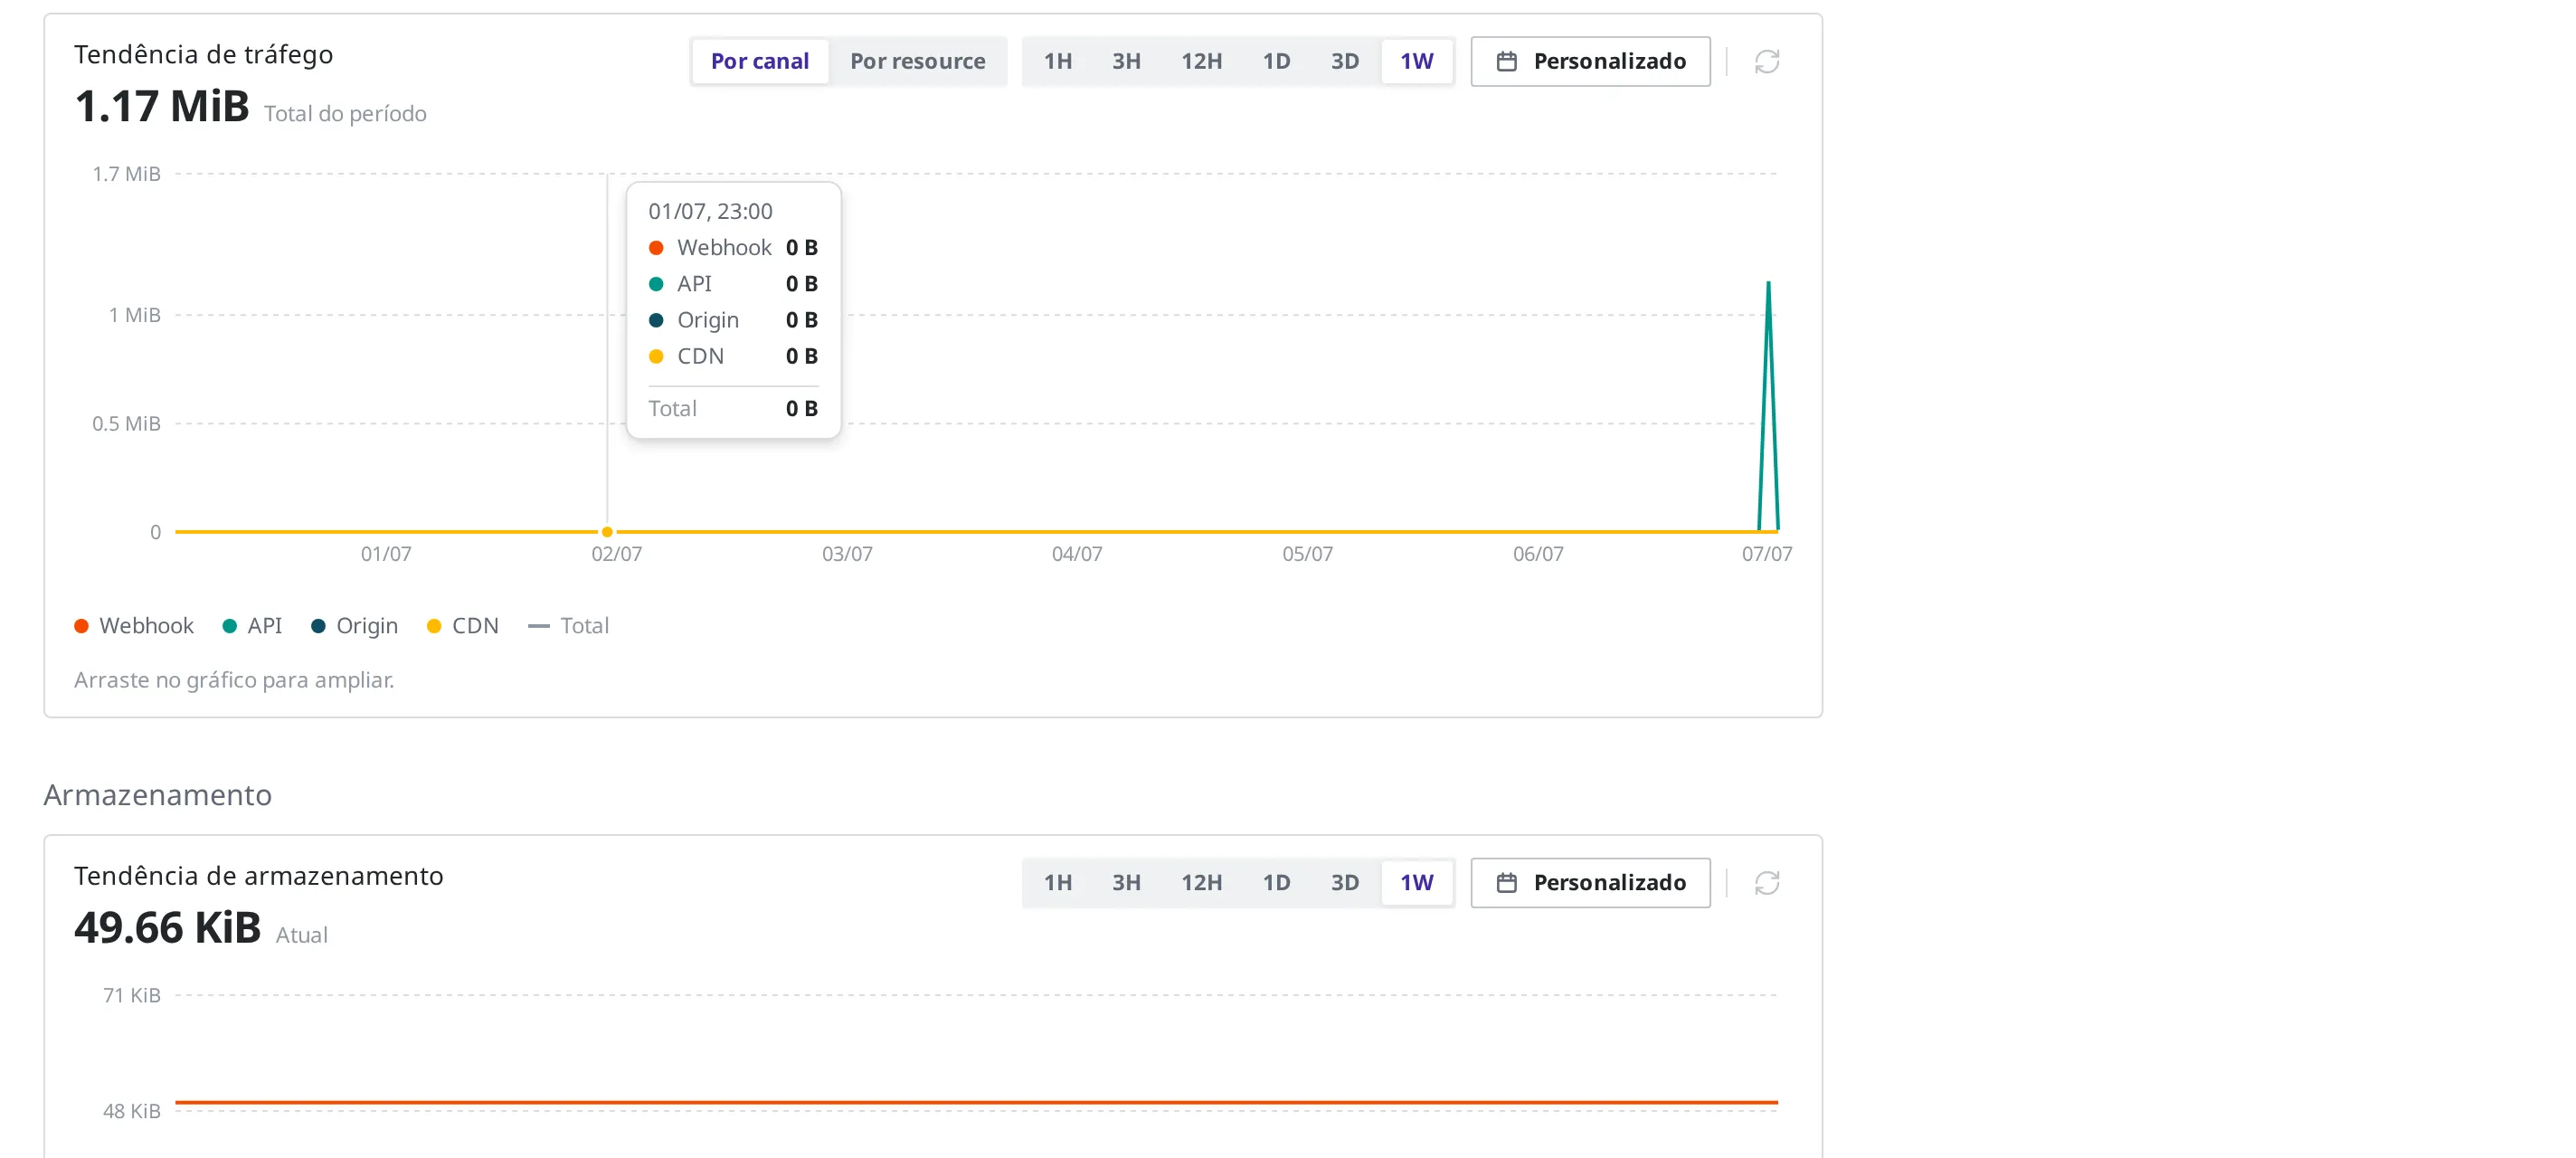Click the 05/07 x-axis label
Screen dimensions: 2576x1158
coord(1307,554)
